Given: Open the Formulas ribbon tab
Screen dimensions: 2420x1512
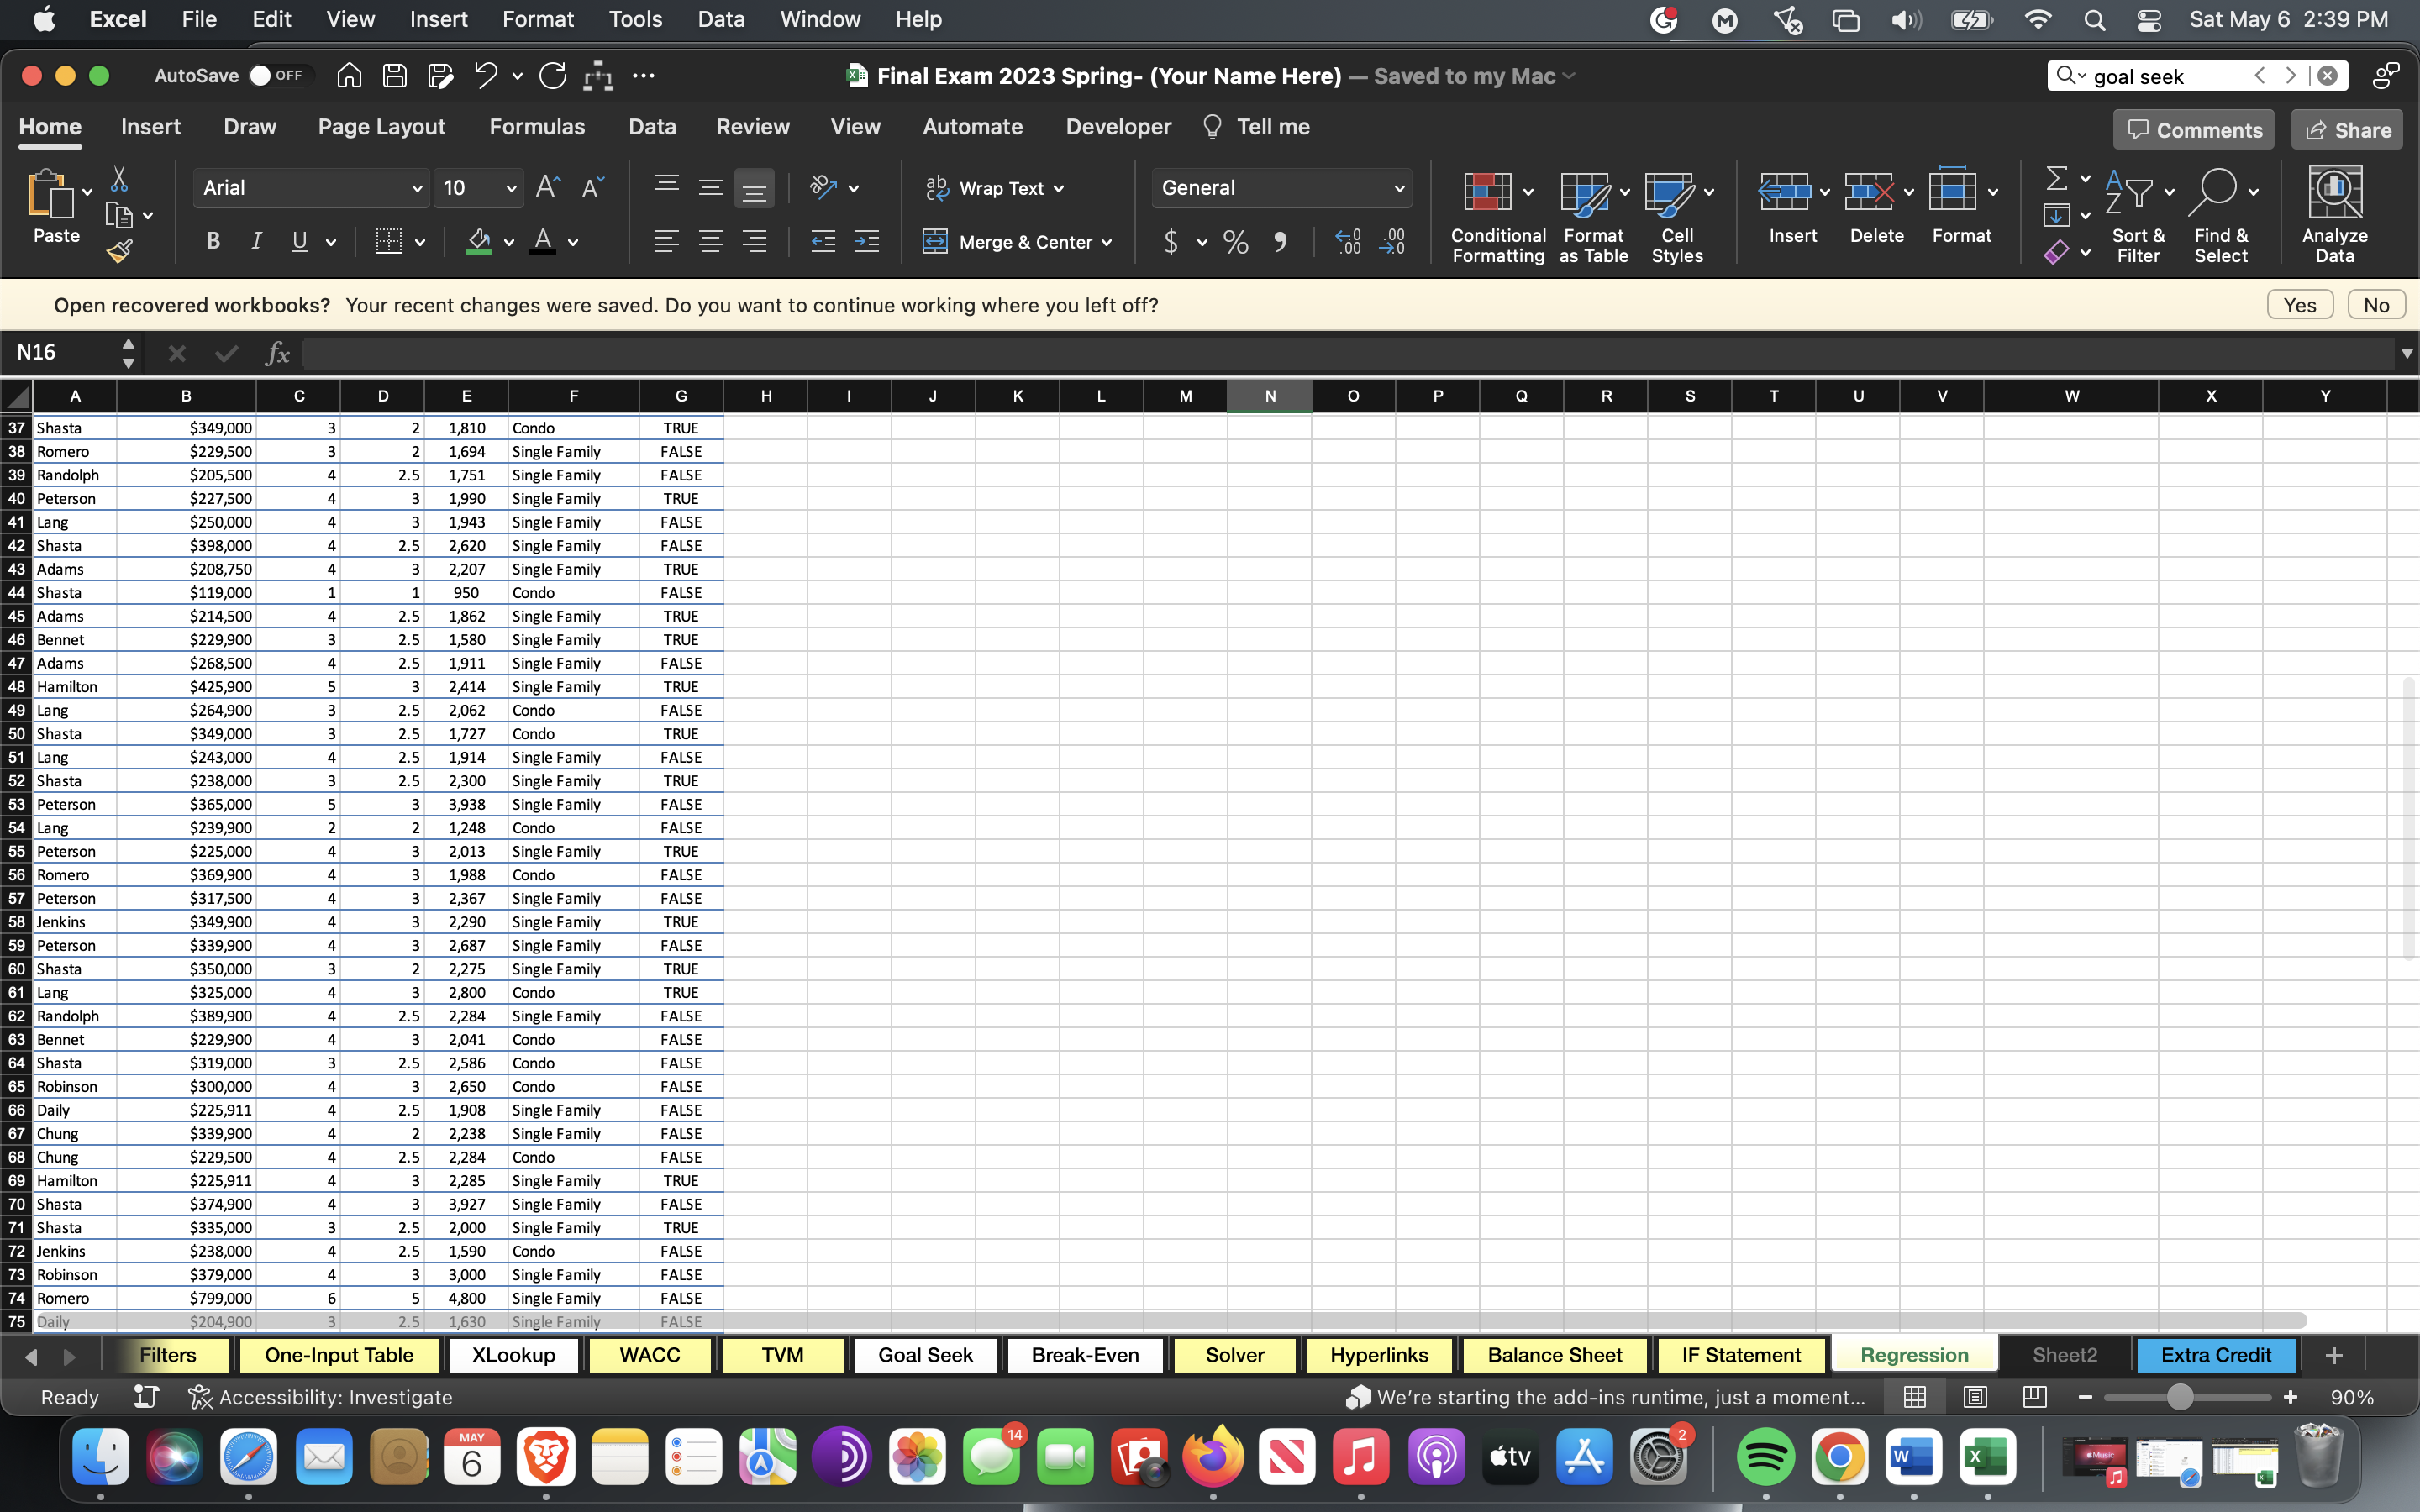Looking at the screenshot, I should (x=537, y=127).
